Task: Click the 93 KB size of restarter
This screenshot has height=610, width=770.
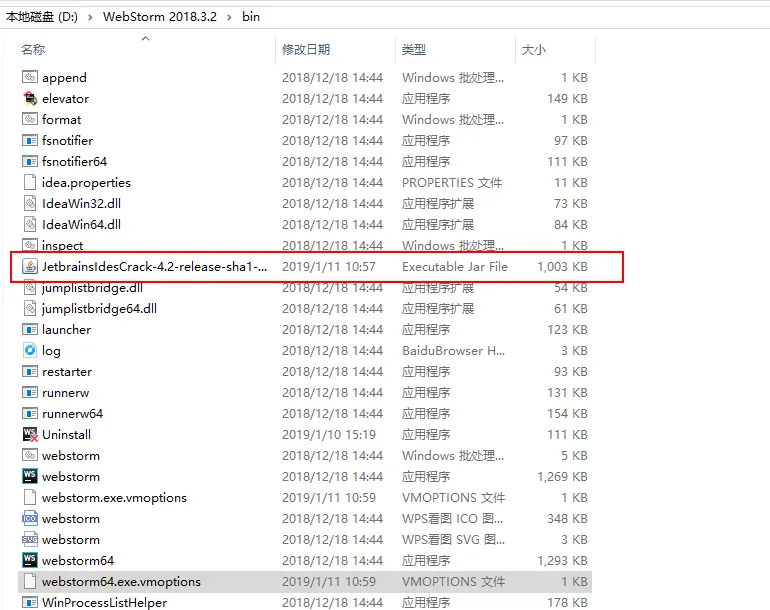Action: [571, 372]
